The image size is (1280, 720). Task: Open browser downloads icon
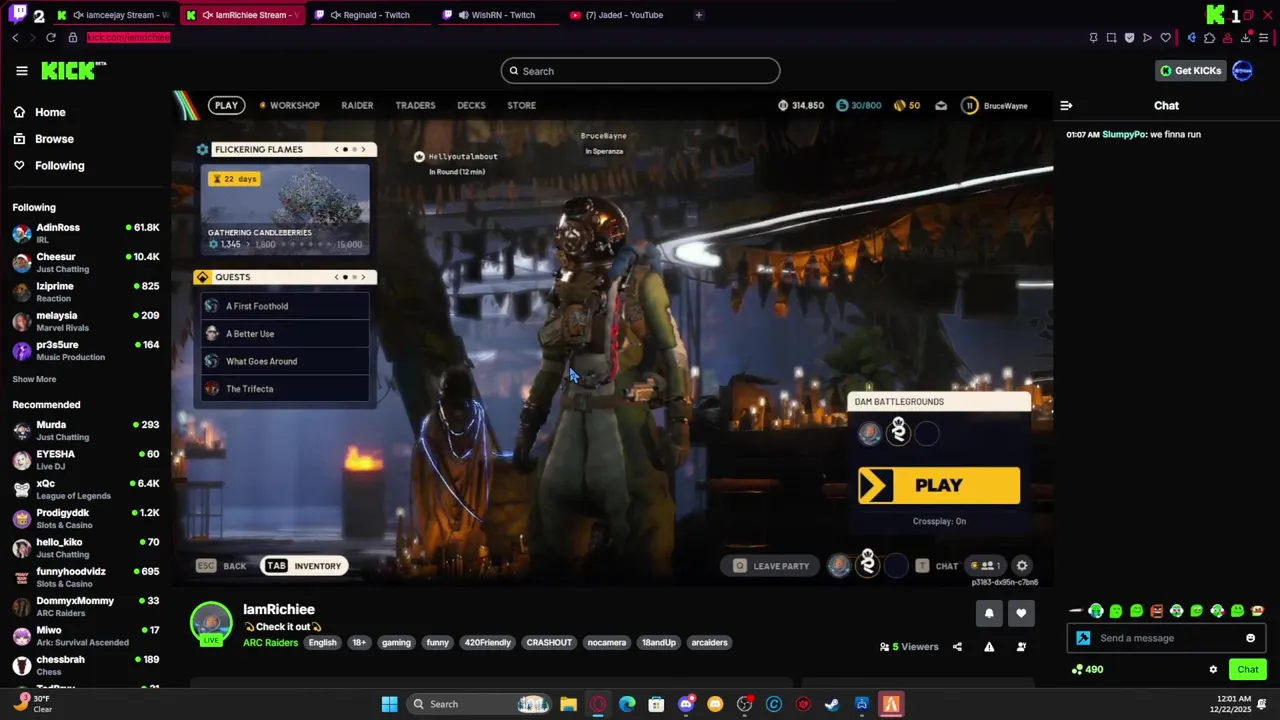pyautogui.click(x=1245, y=38)
